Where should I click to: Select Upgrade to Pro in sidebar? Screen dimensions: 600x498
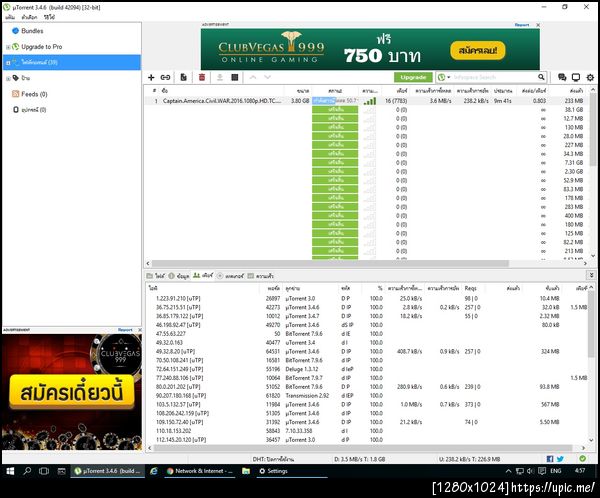(x=42, y=47)
